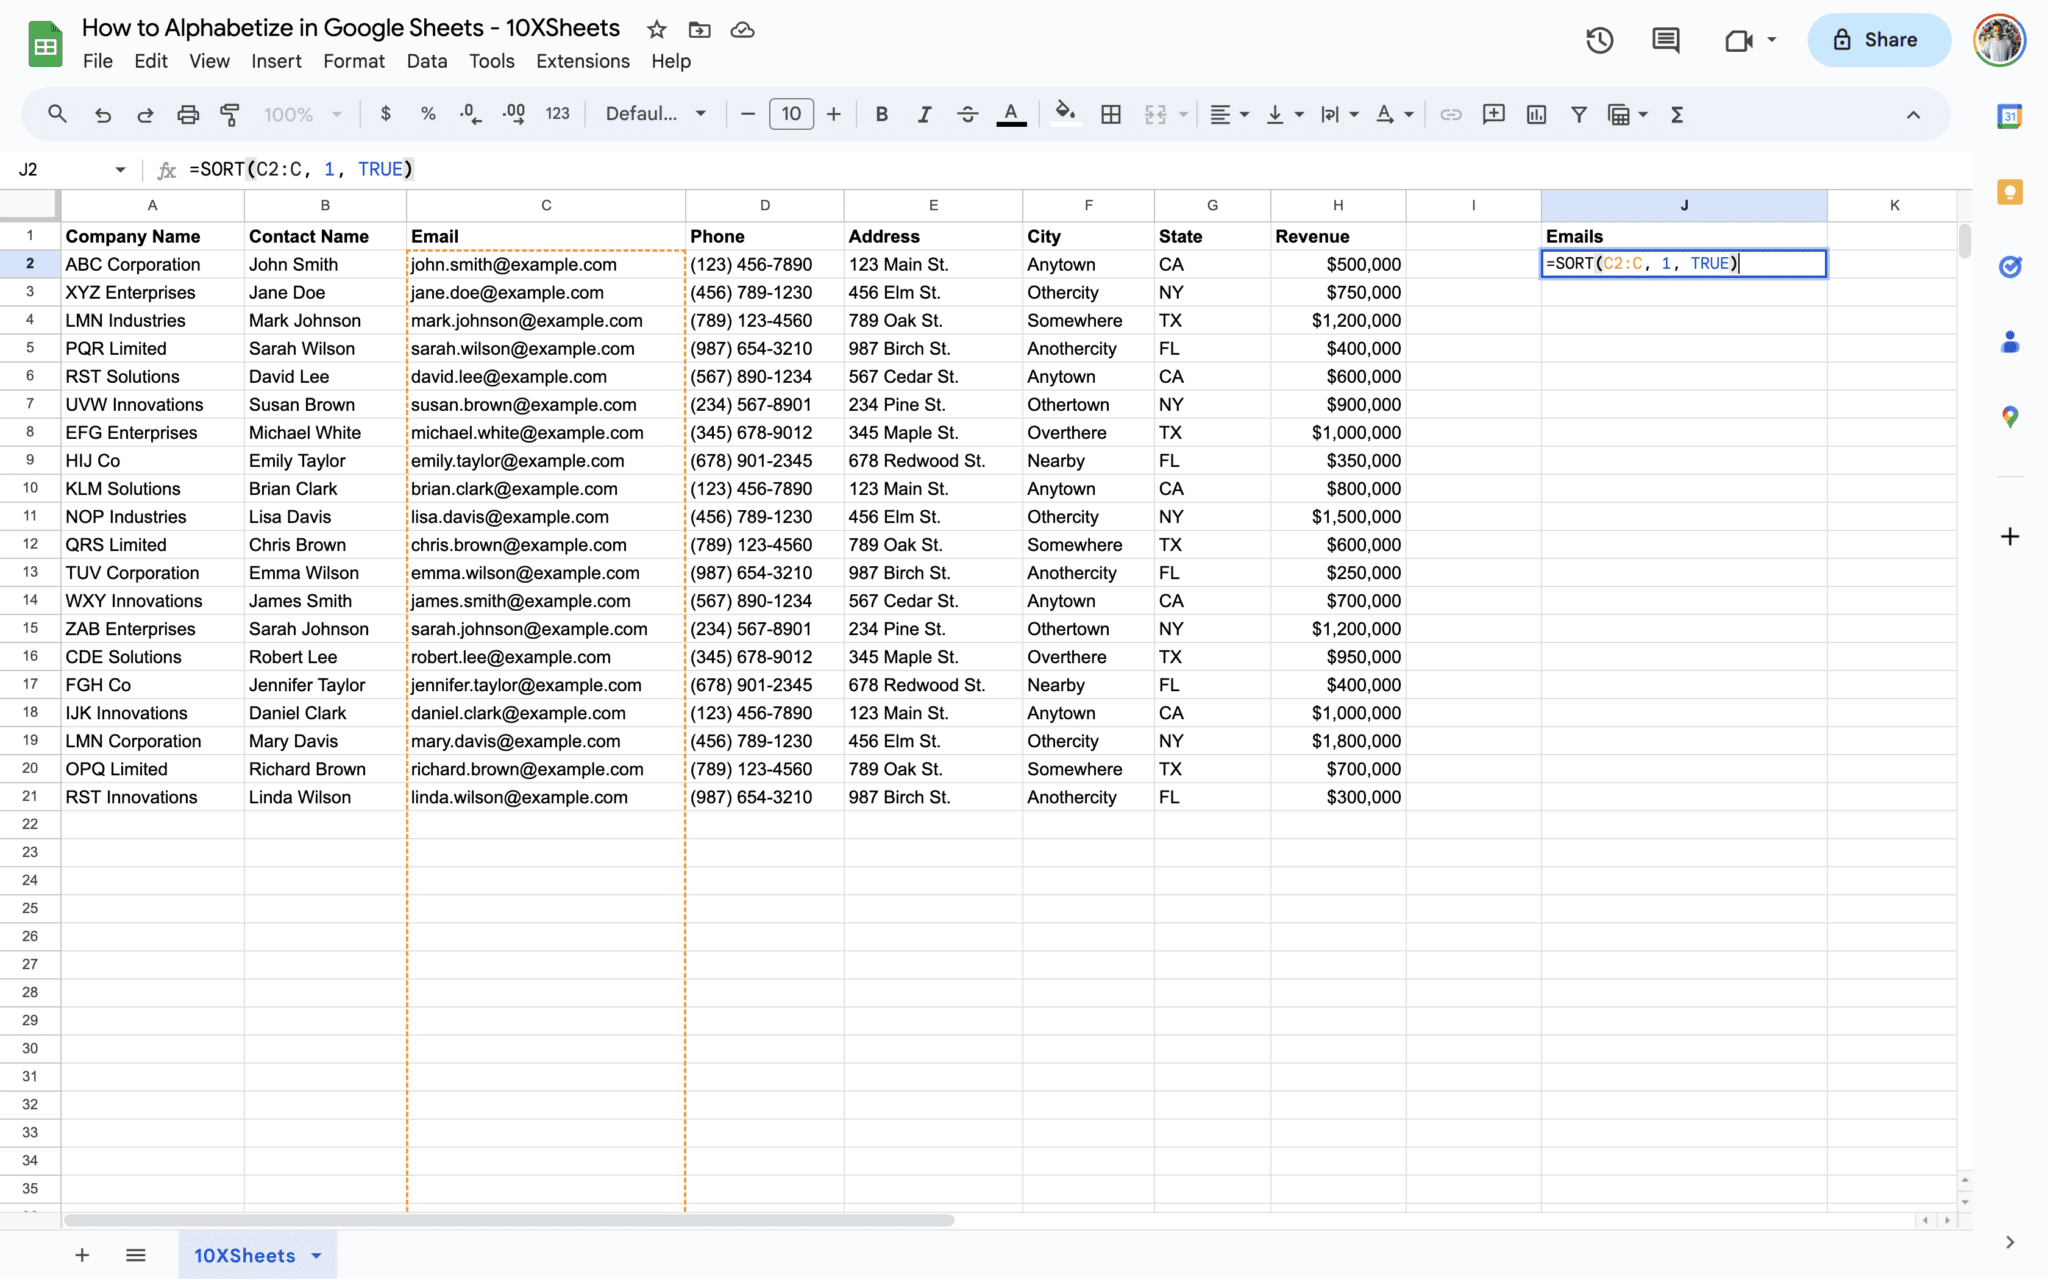Toggle bold formatting
Image resolution: width=2048 pixels, height=1280 pixels.
(881, 114)
